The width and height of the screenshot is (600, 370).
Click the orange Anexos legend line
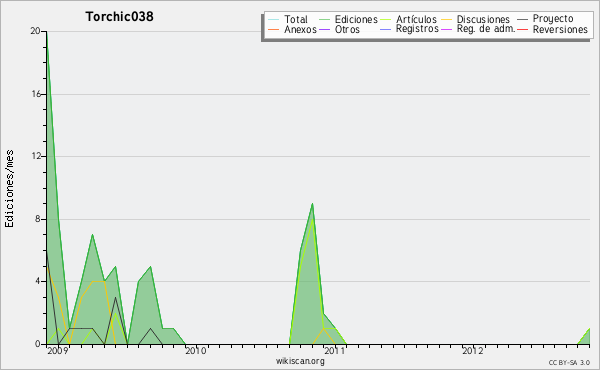274,29
